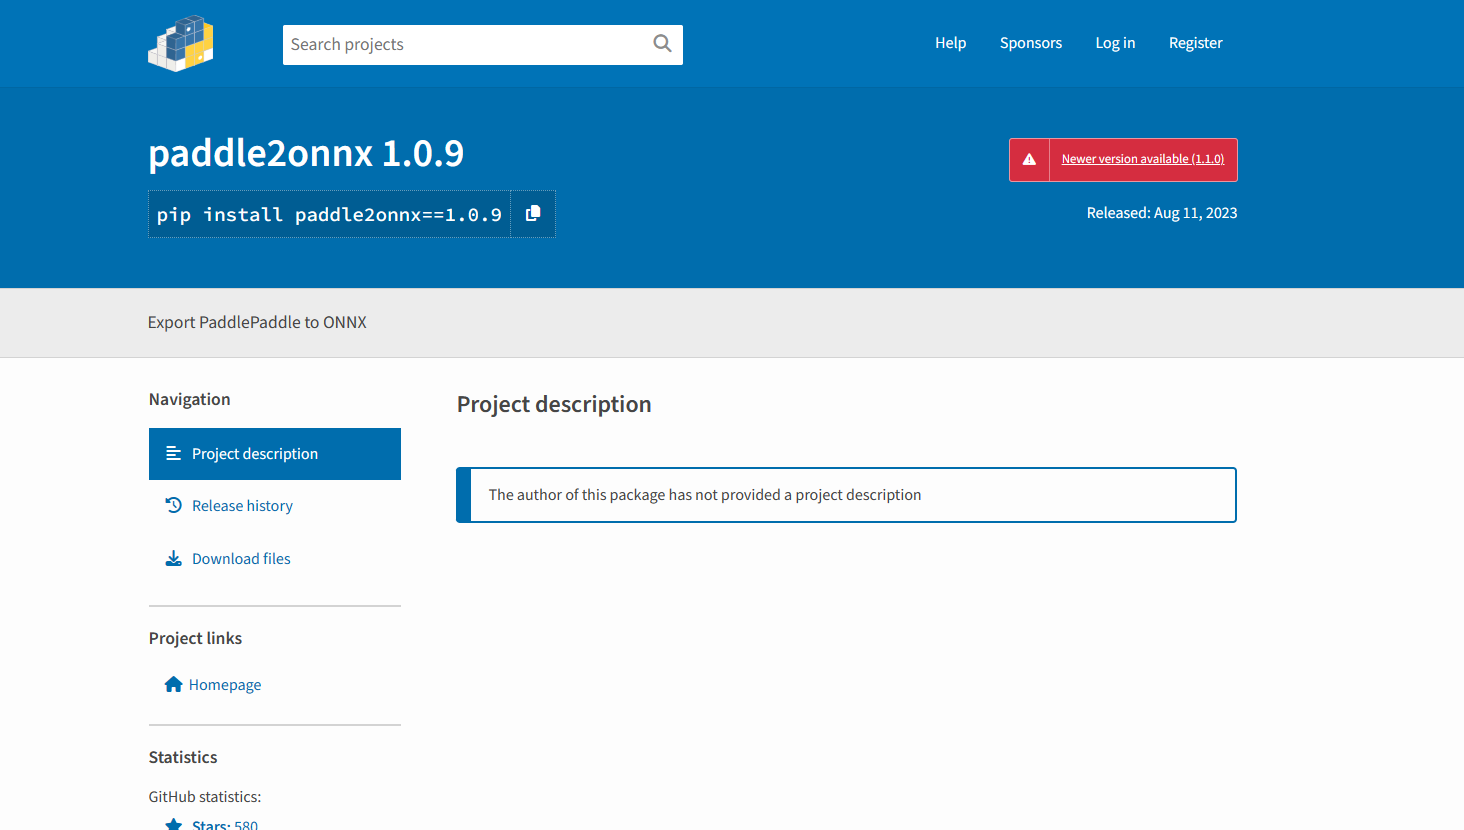This screenshot has width=1464, height=830.
Task: Click the Release history clock icon
Action: pos(174,505)
